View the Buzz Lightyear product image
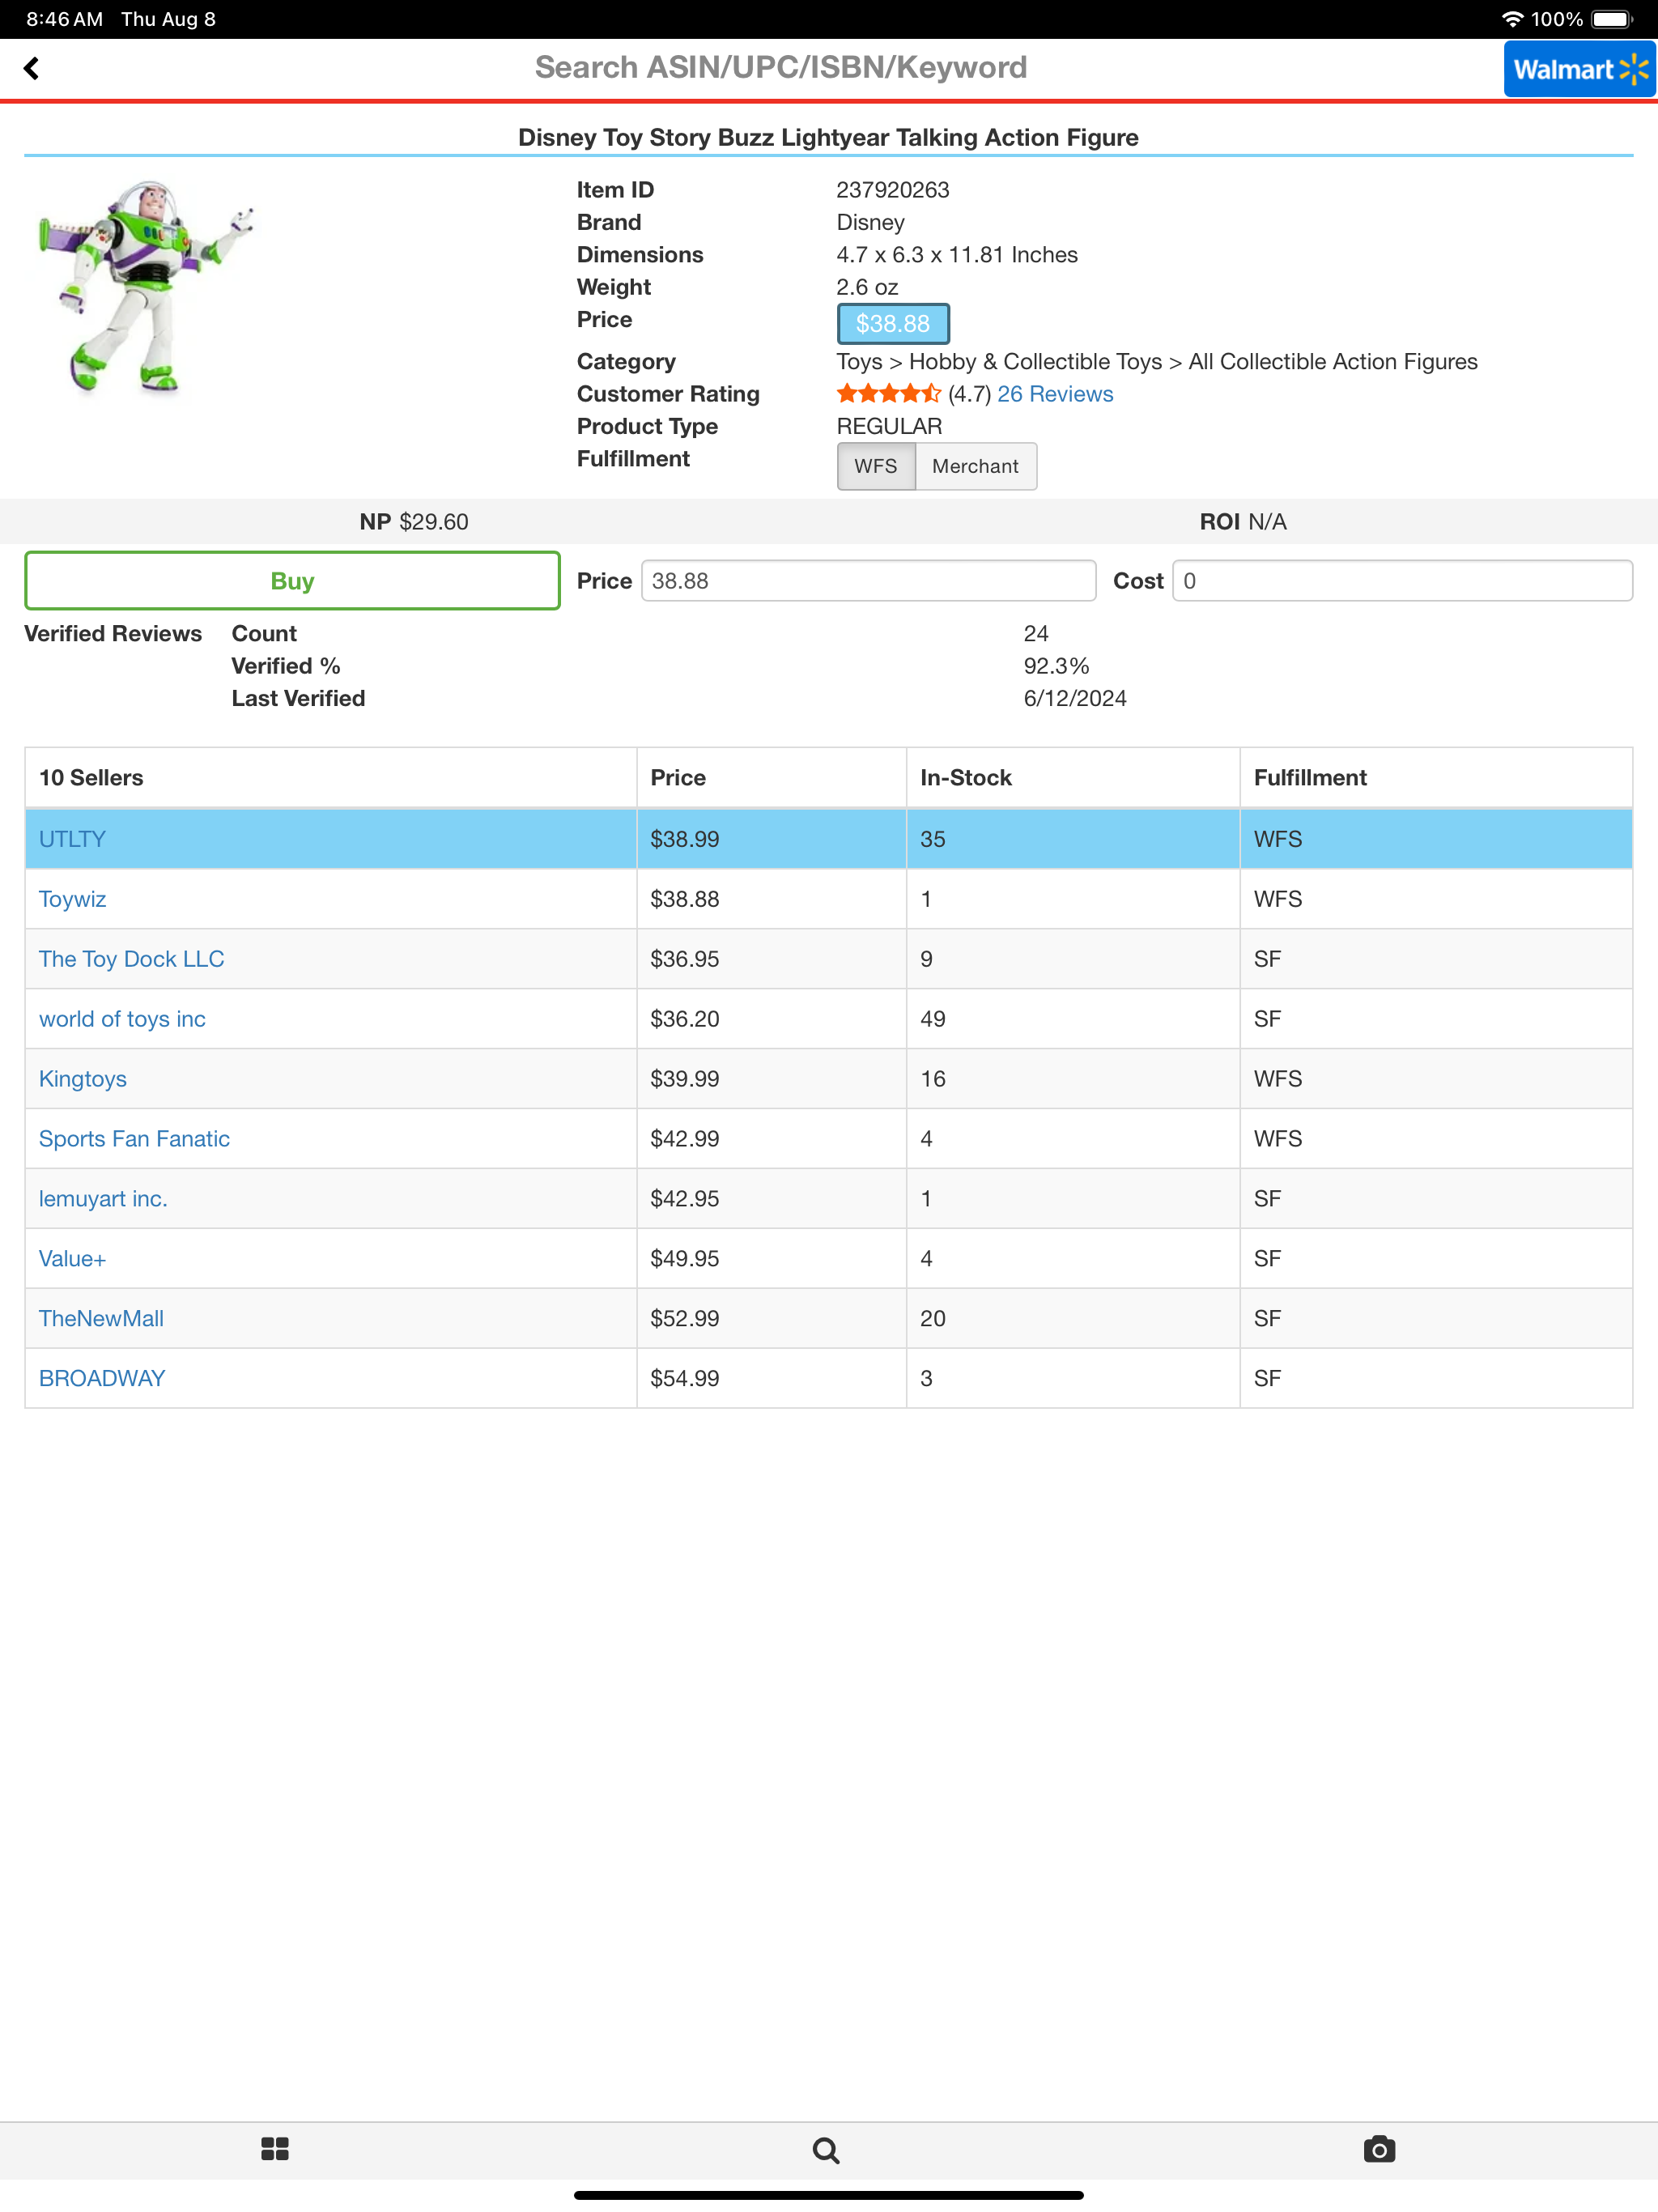 tap(147, 287)
